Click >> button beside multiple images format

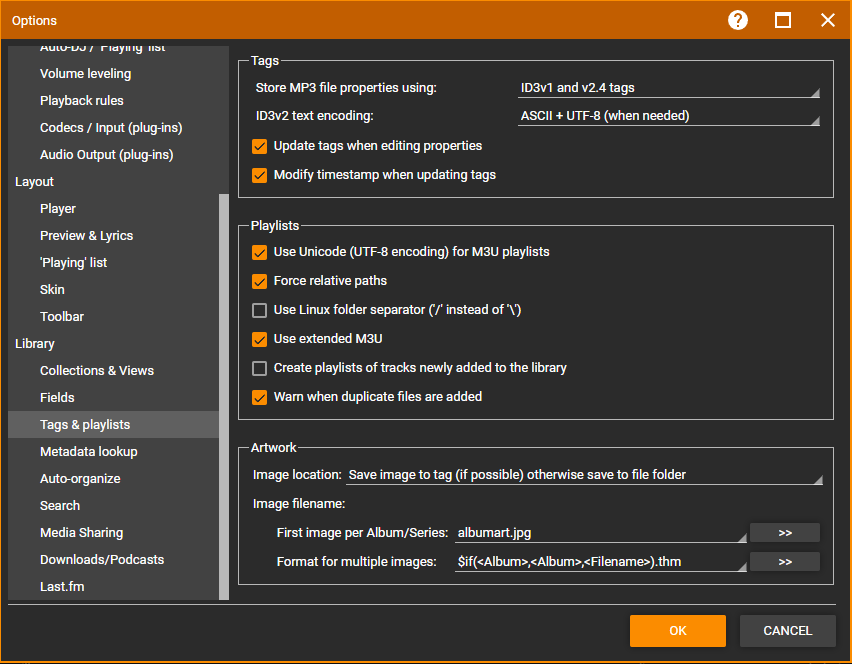pos(785,562)
